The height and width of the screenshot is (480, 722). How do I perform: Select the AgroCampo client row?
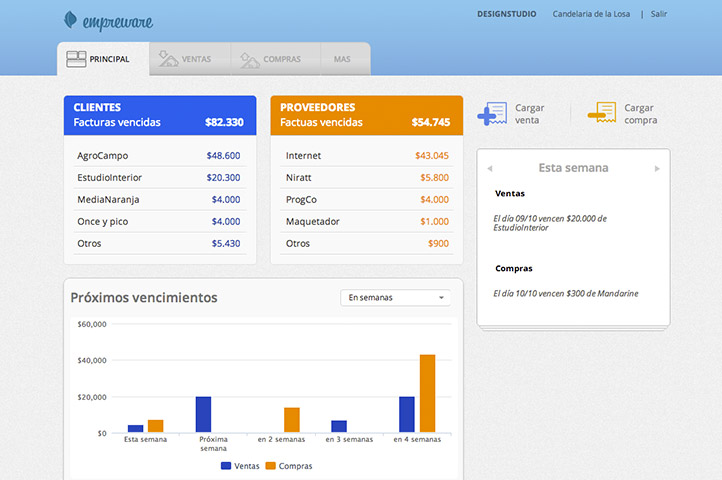(159, 156)
